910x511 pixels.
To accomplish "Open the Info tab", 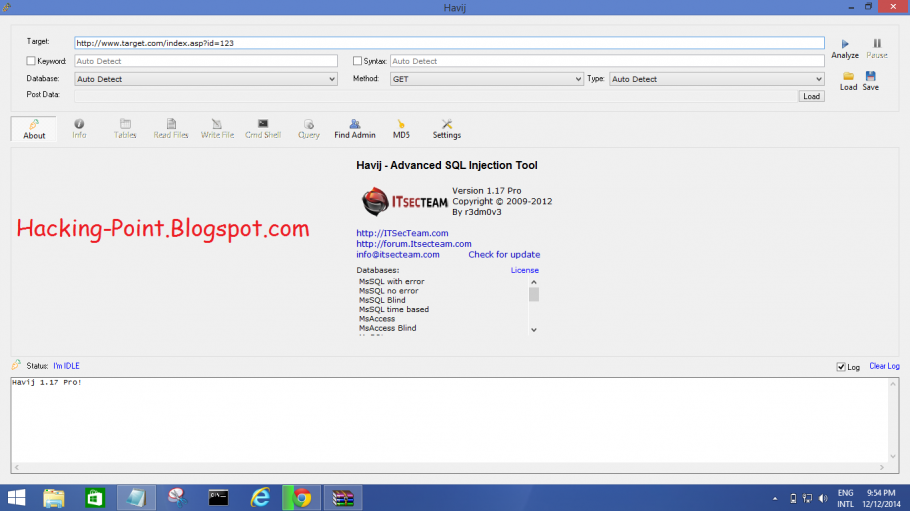I will (x=79, y=129).
